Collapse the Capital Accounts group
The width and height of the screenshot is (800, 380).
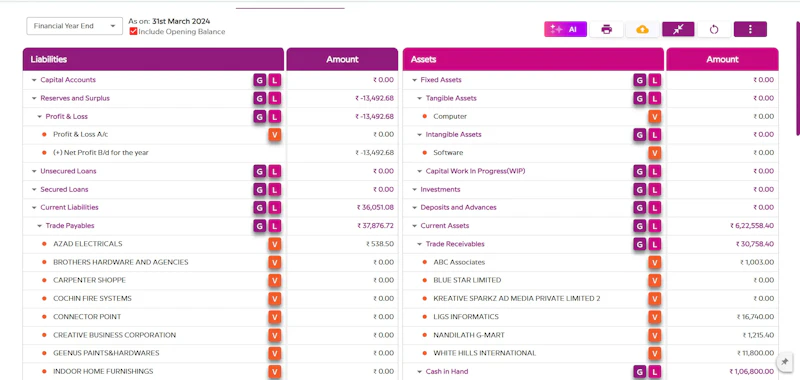tap(34, 80)
